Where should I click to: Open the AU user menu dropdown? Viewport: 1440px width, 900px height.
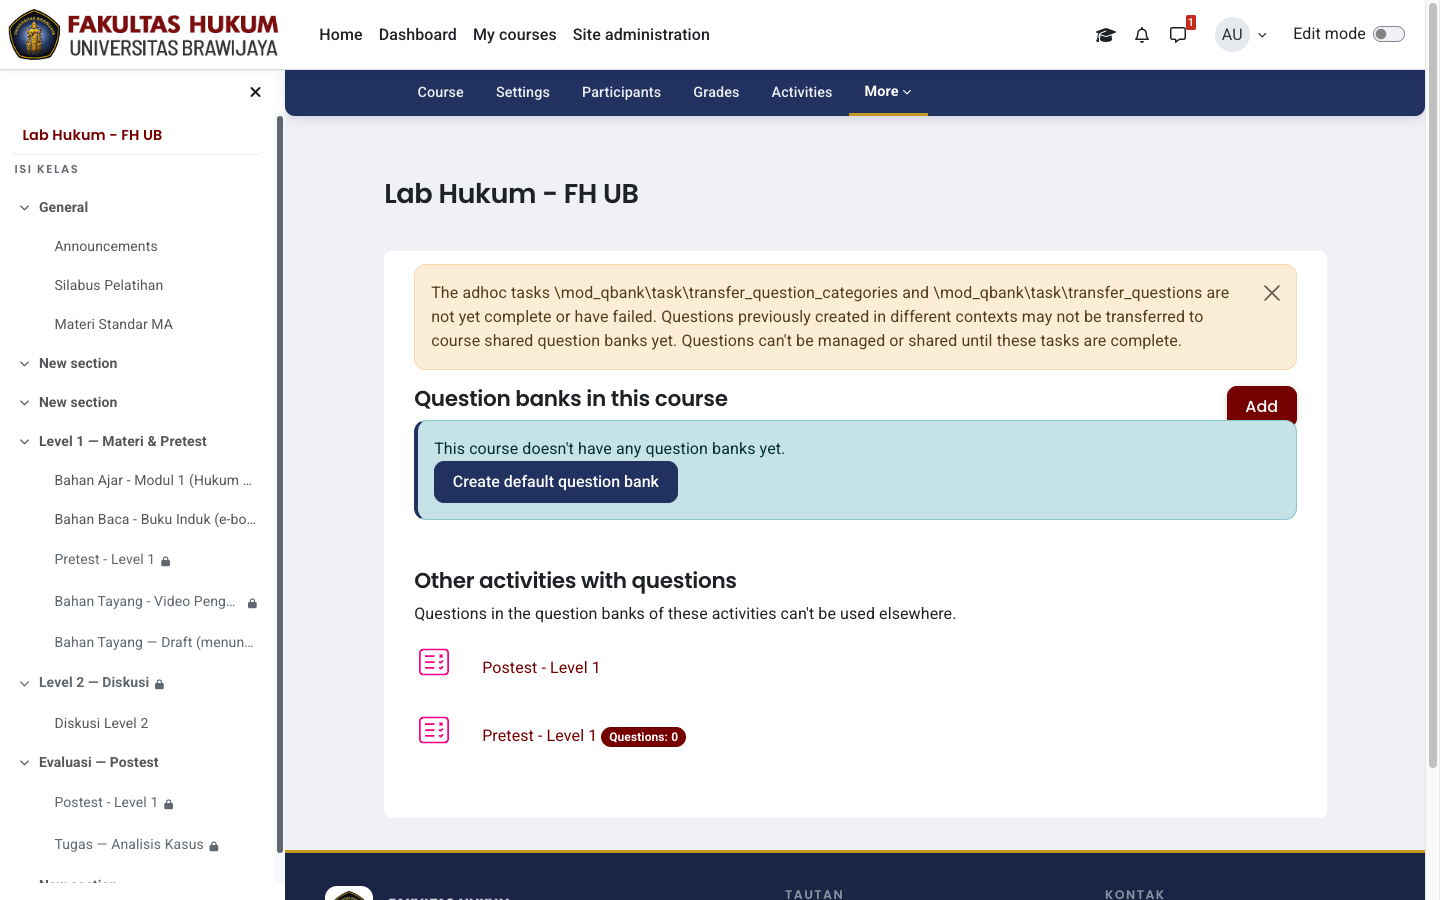(1242, 35)
